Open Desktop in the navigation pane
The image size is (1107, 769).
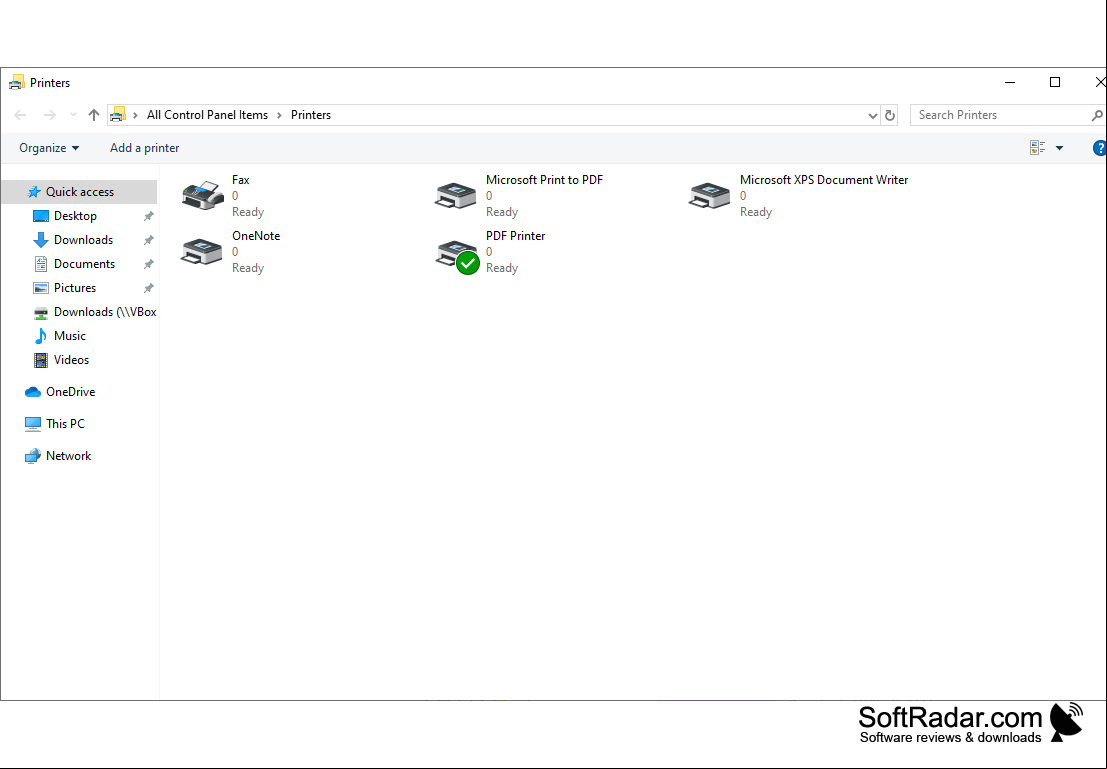click(x=76, y=216)
